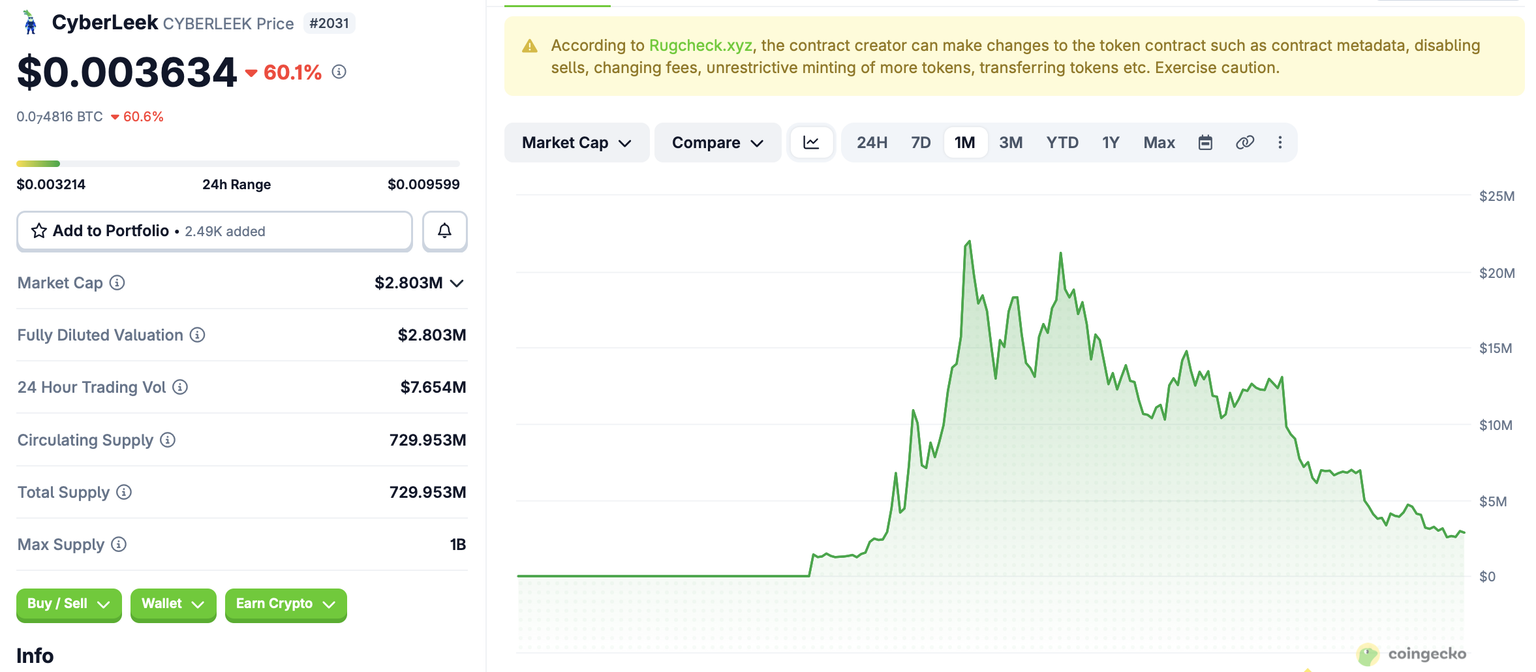
Task: Open the Wallet dropdown
Action: pos(173,604)
